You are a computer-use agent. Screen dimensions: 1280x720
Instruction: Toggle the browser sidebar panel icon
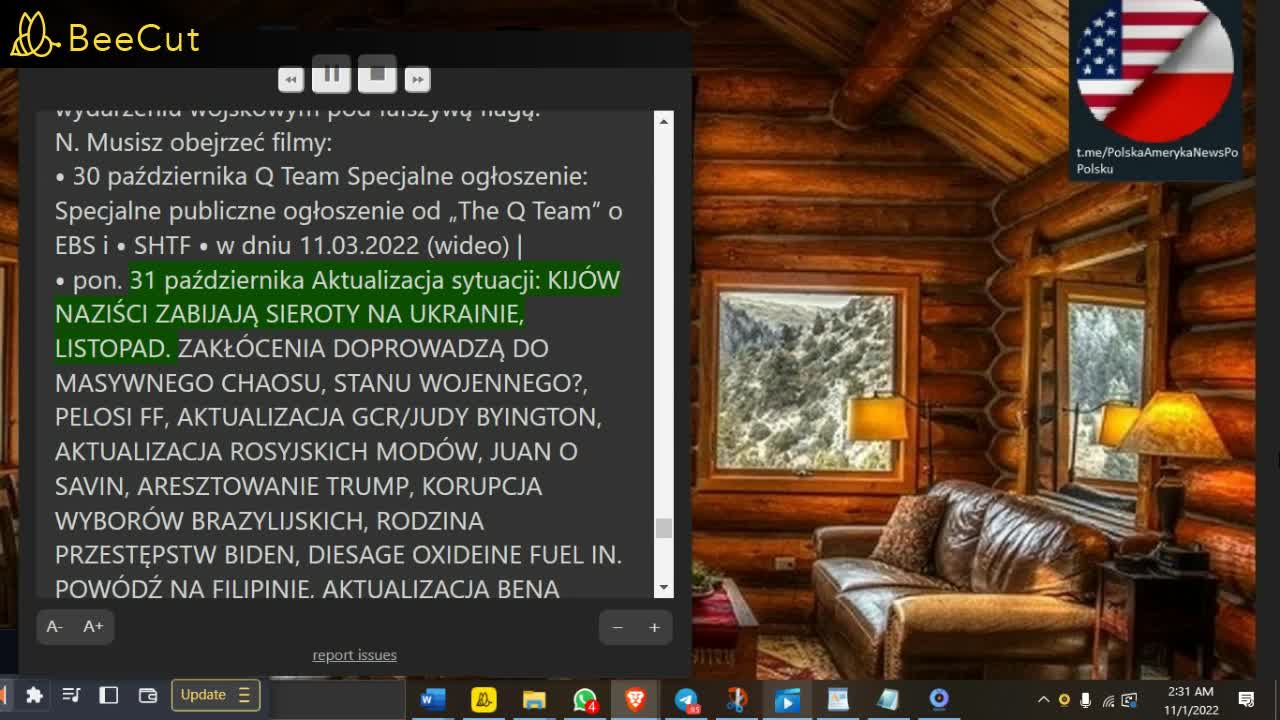pos(109,695)
